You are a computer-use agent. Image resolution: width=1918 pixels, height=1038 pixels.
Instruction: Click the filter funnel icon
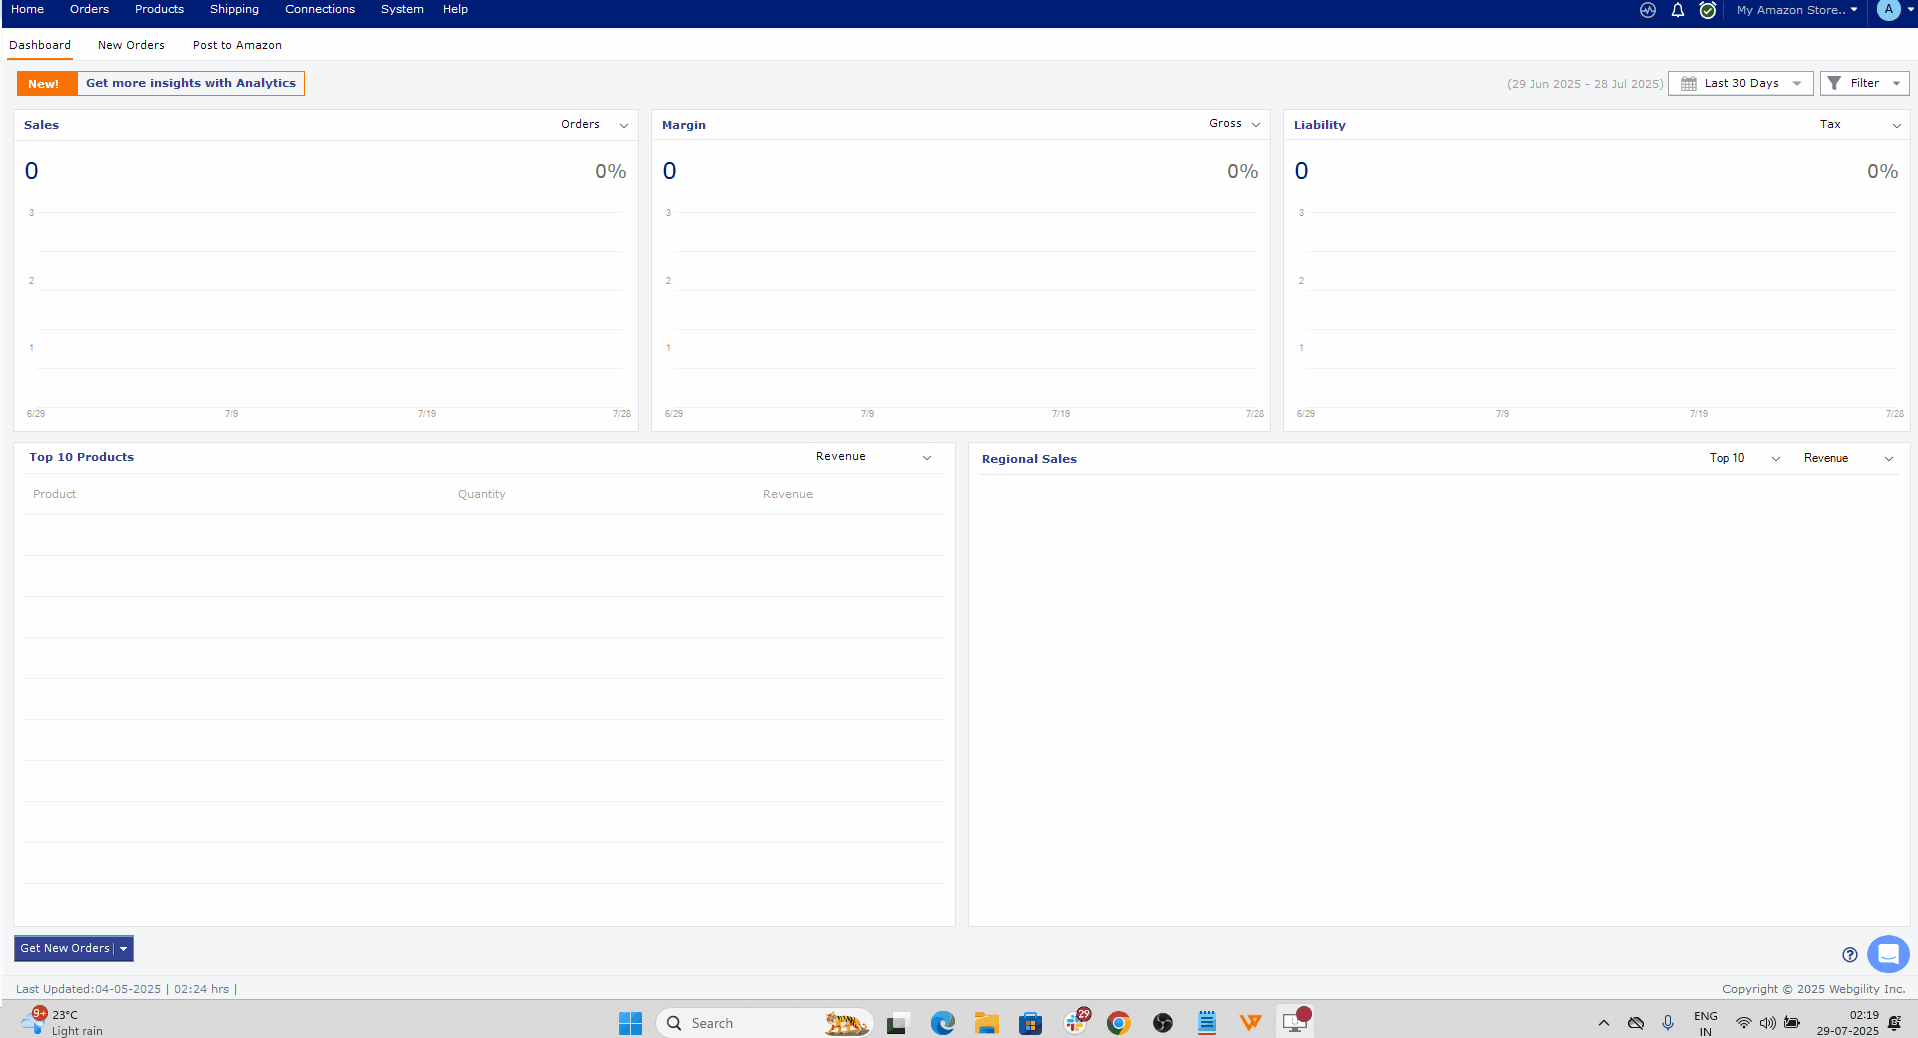click(1833, 83)
